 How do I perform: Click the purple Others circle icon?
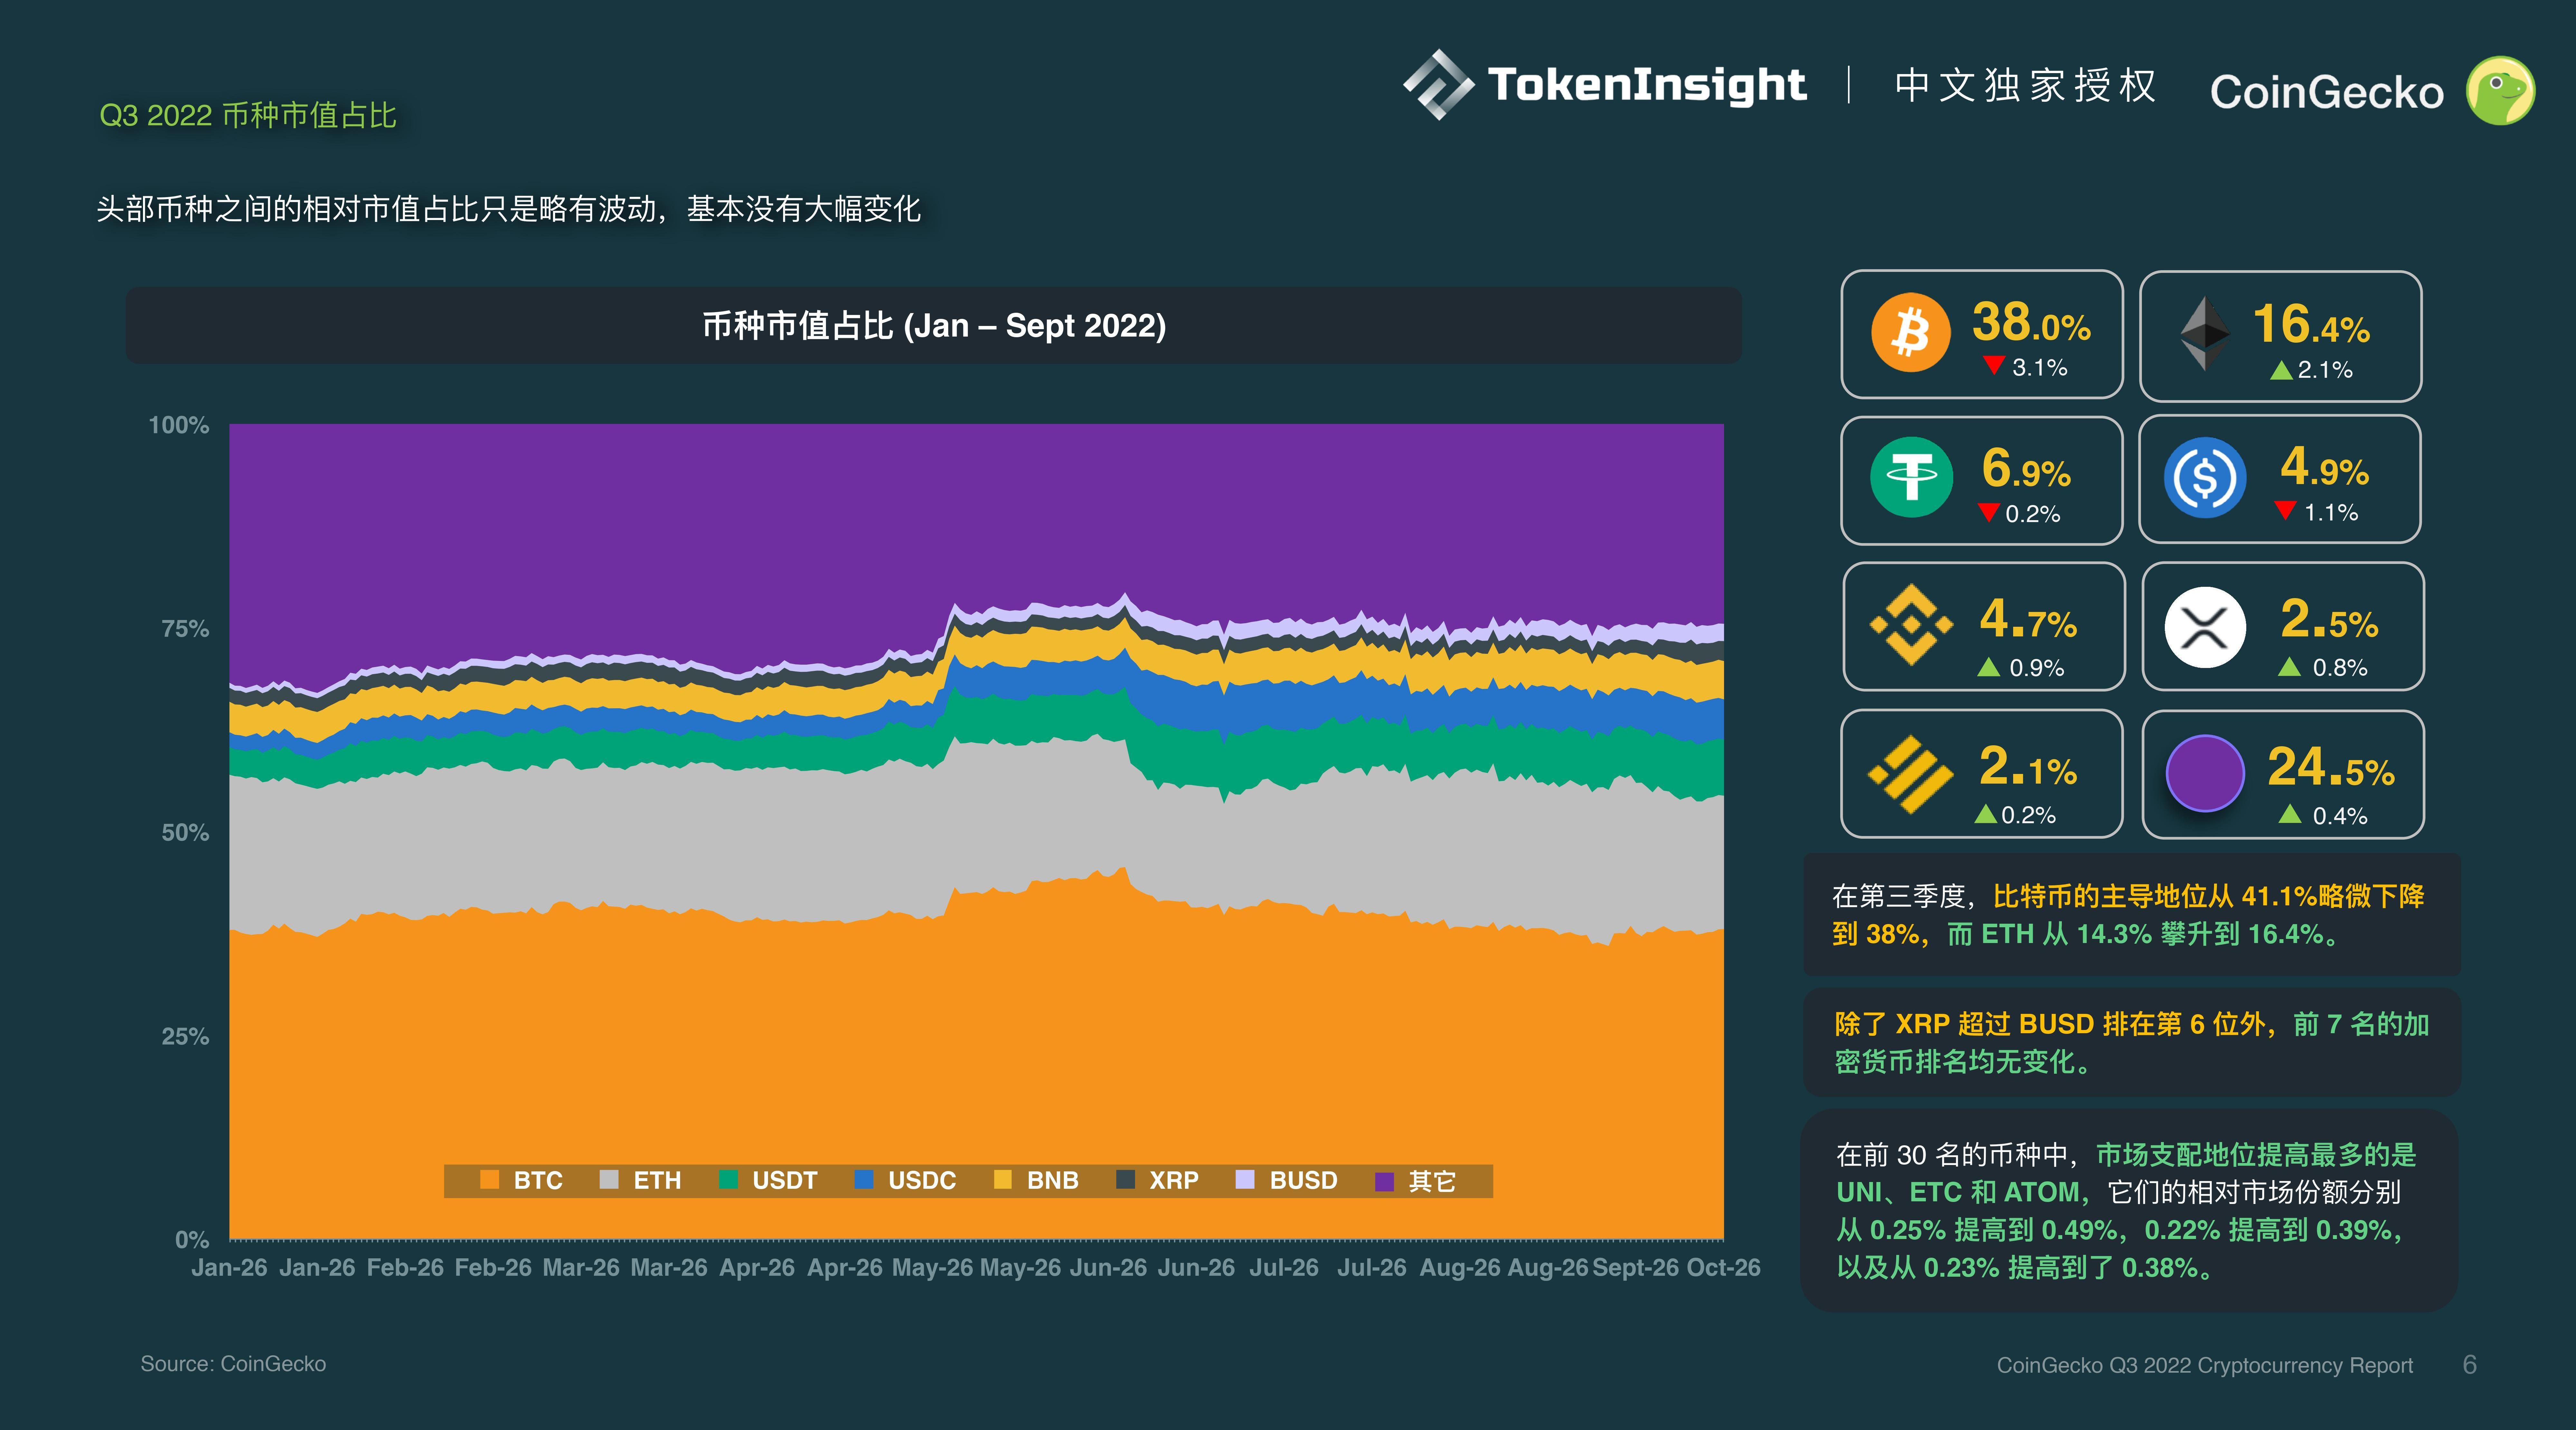(x=2205, y=773)
